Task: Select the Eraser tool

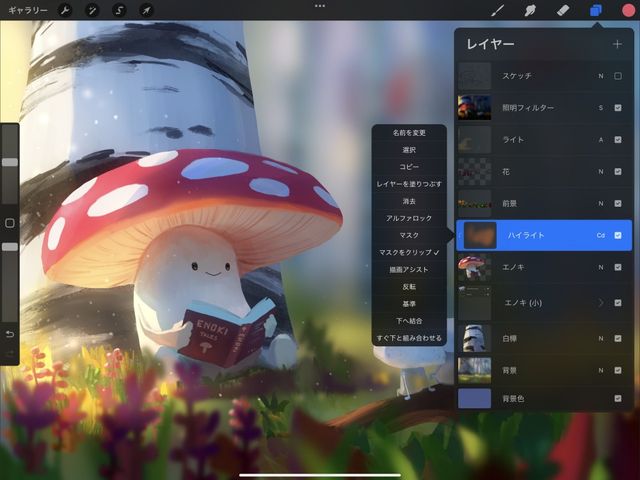Action: (563, 10)
